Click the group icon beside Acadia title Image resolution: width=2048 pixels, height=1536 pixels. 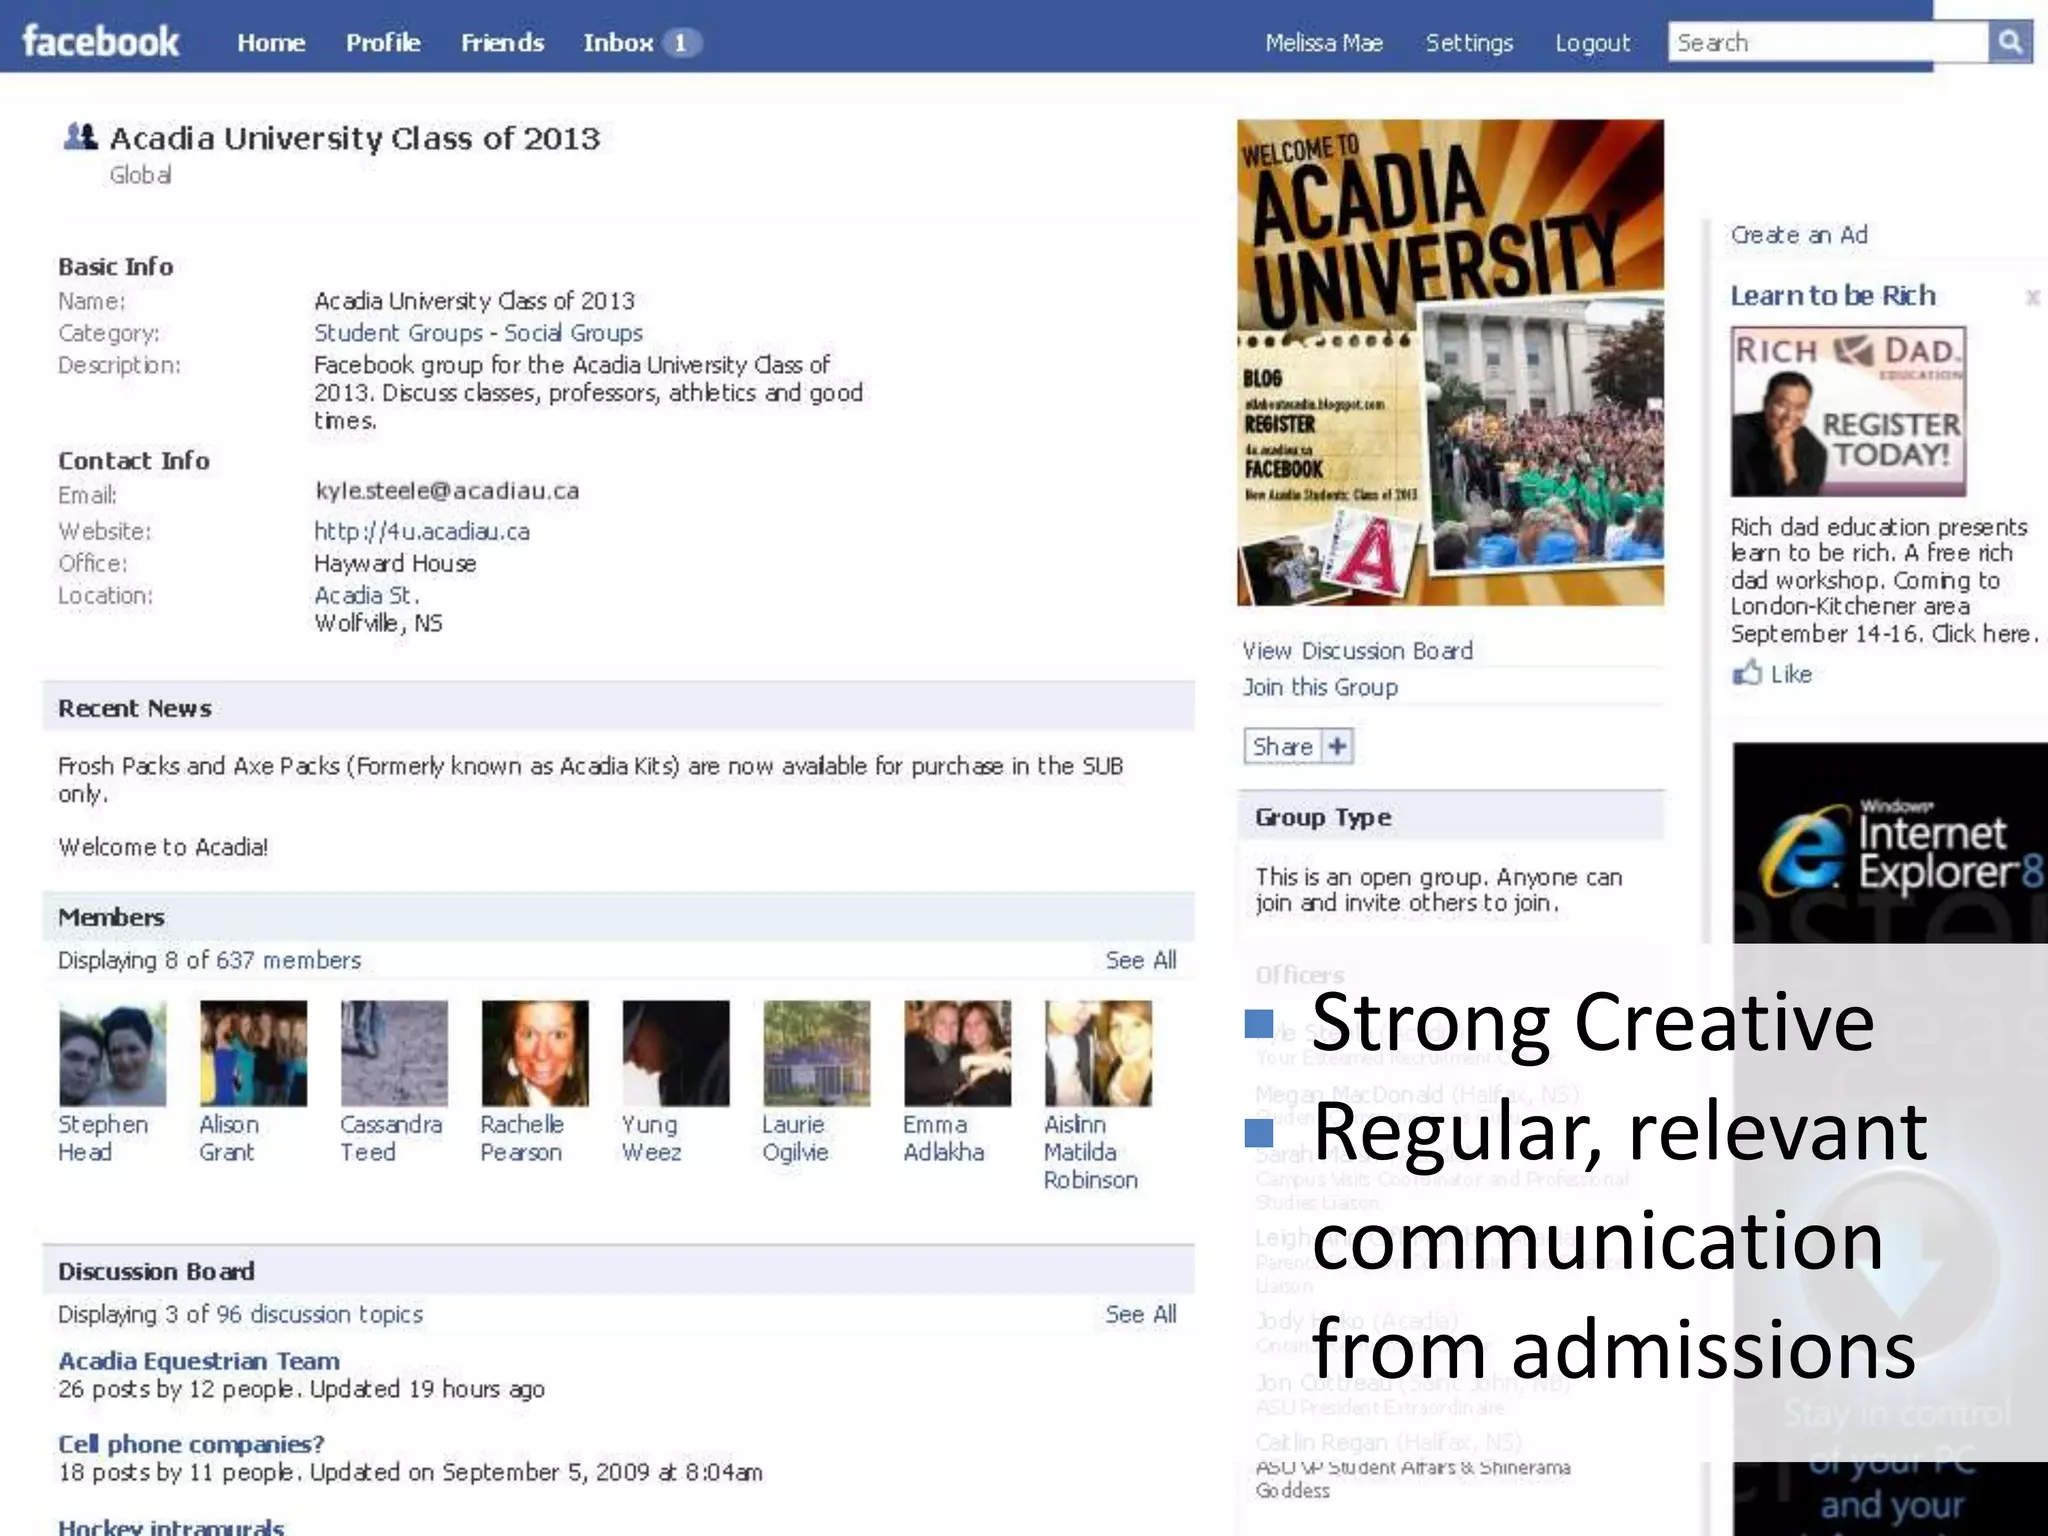(x=80, y=136)
